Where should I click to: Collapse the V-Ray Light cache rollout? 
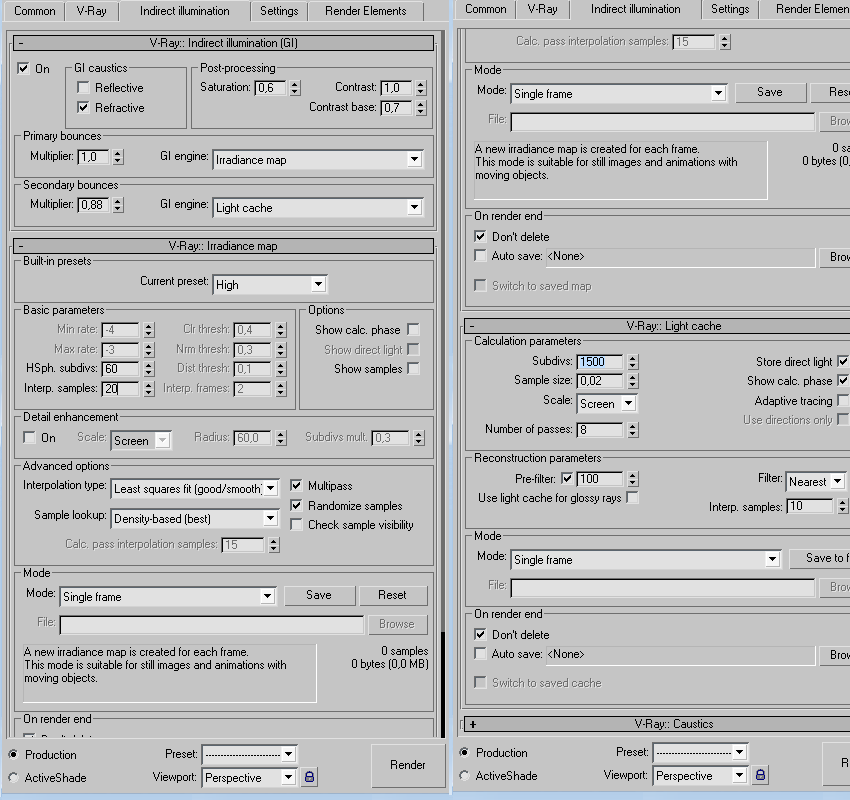pos(472,326)
